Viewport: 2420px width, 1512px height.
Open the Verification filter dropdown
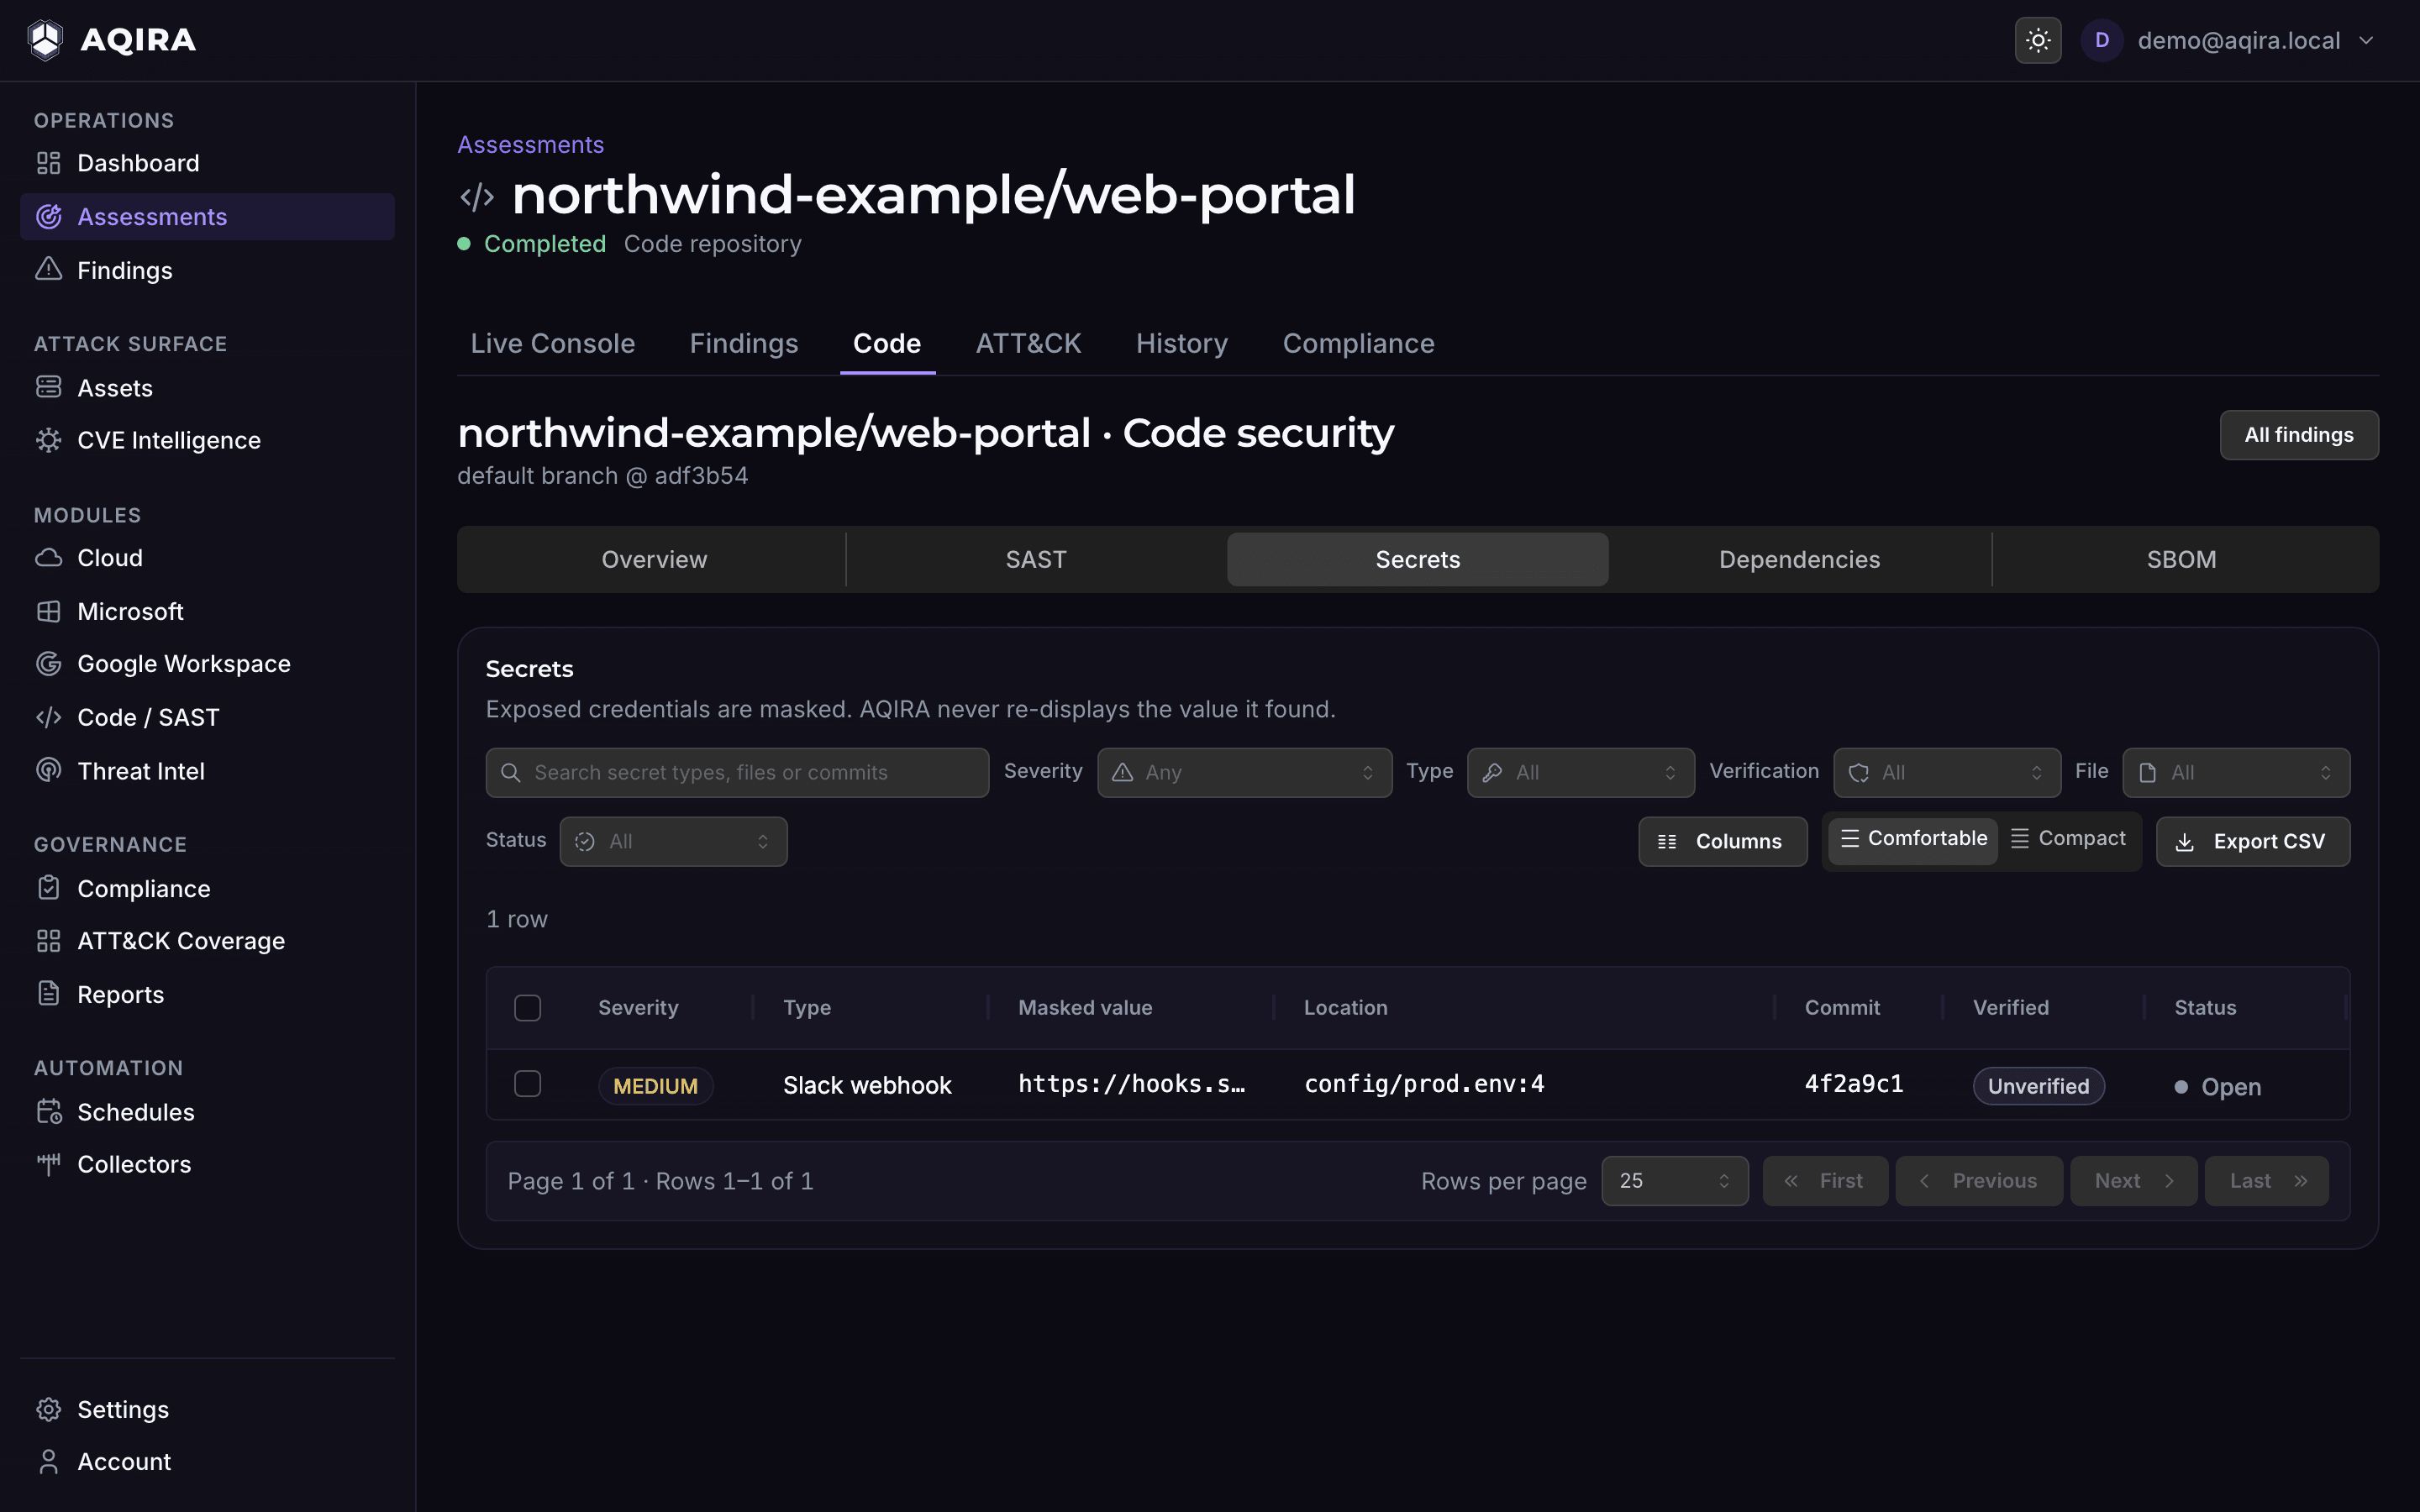click(x=1946, y=773)
